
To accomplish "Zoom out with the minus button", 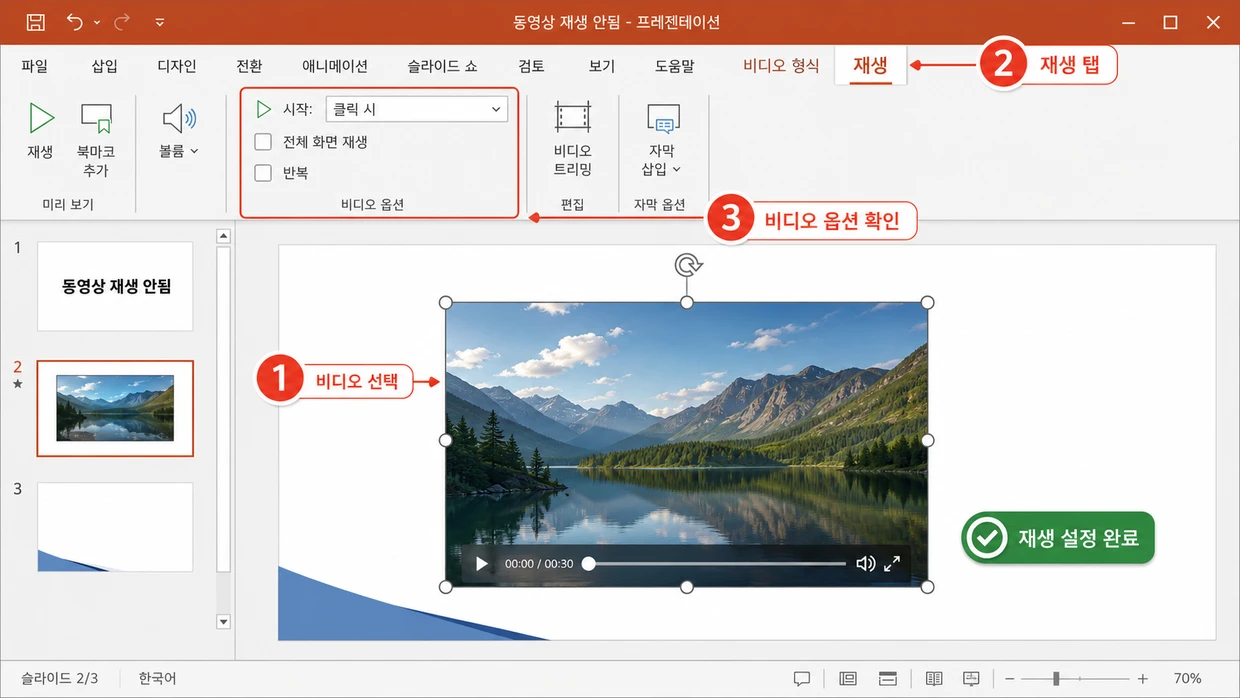I will (x=1010, y=679).
